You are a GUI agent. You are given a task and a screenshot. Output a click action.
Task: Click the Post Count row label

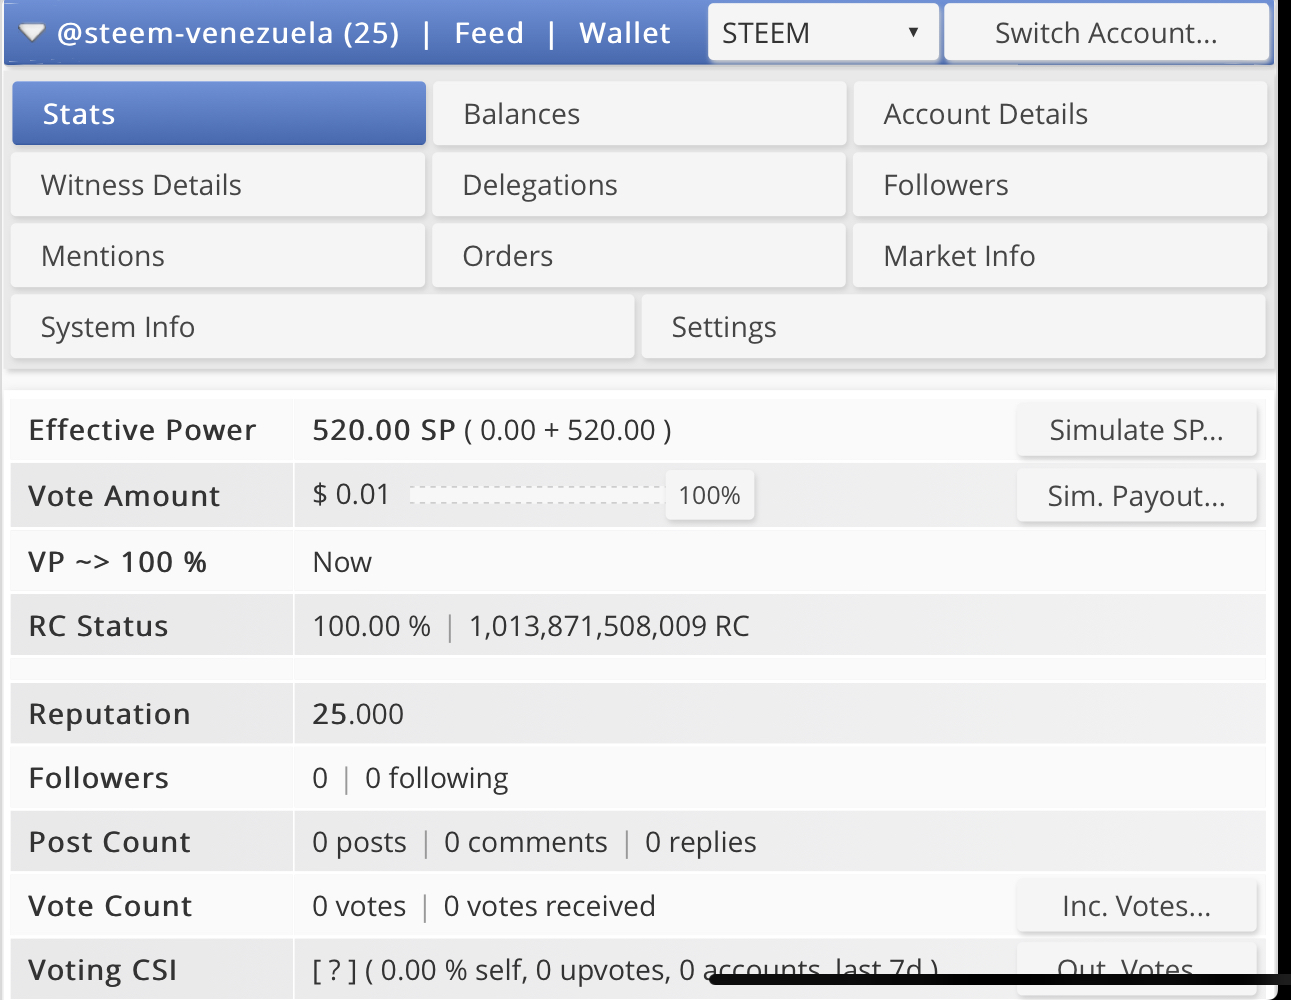pos(109,842)
